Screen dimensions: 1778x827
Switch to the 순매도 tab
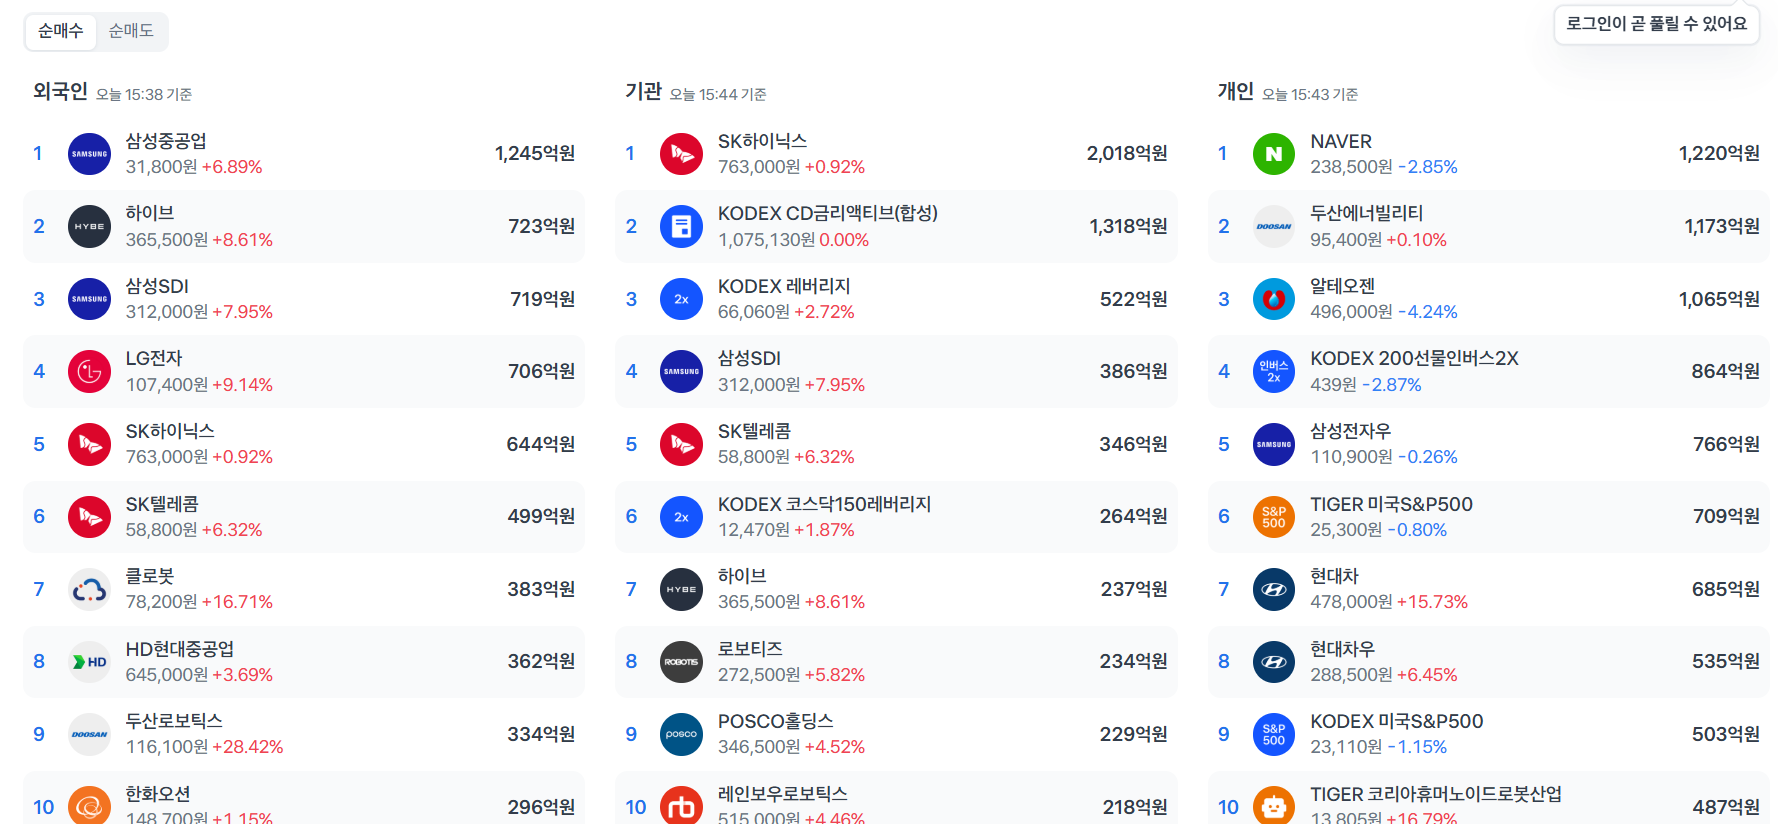point(131,31)
